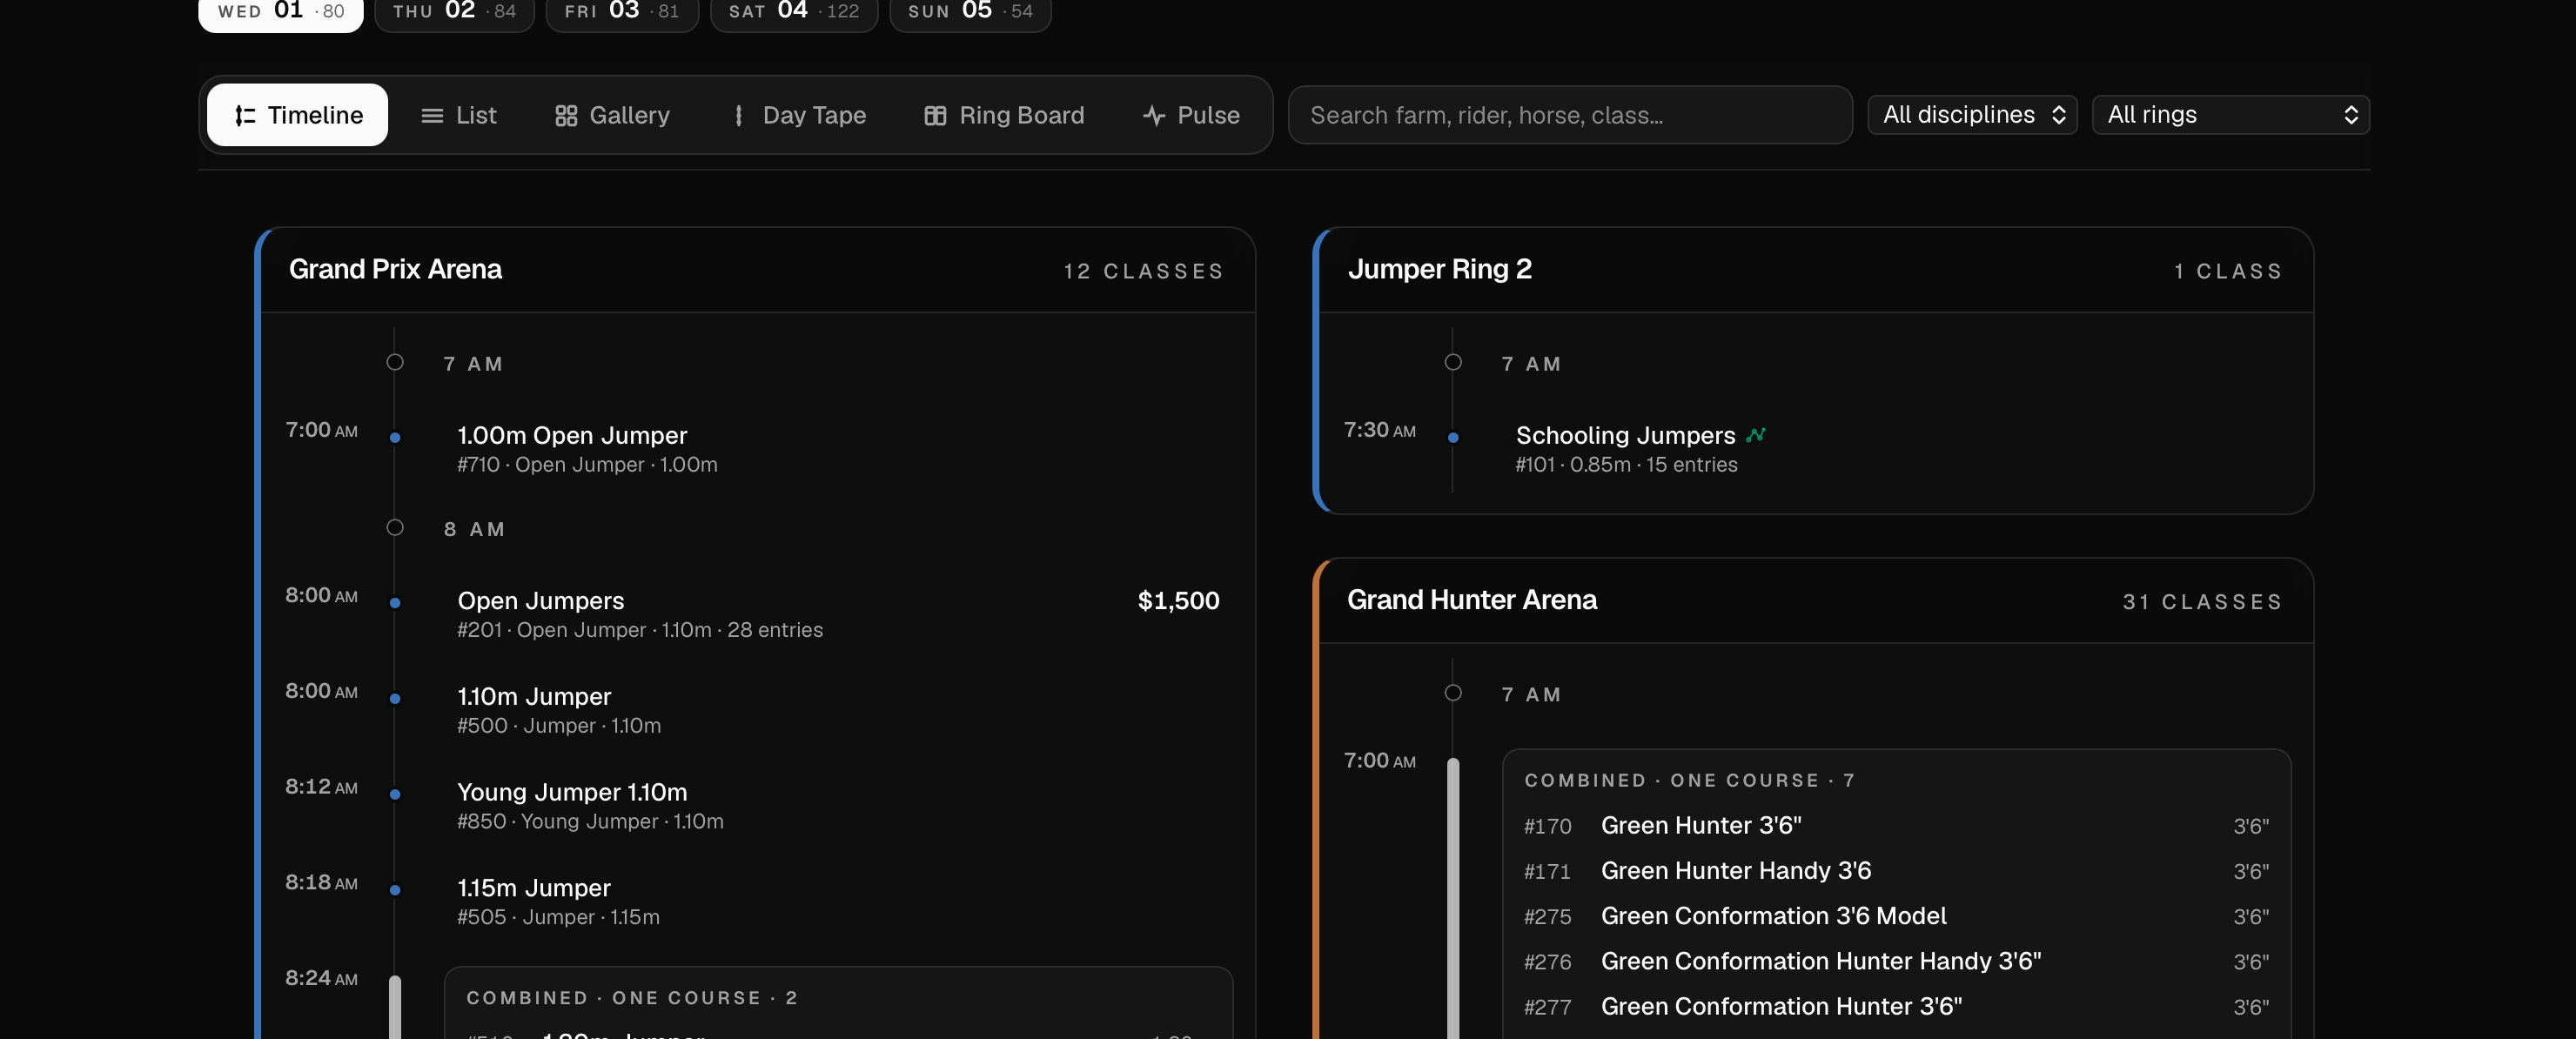Click the "#101 · 0.85m · 15 entries" details

coord(1626,465)
